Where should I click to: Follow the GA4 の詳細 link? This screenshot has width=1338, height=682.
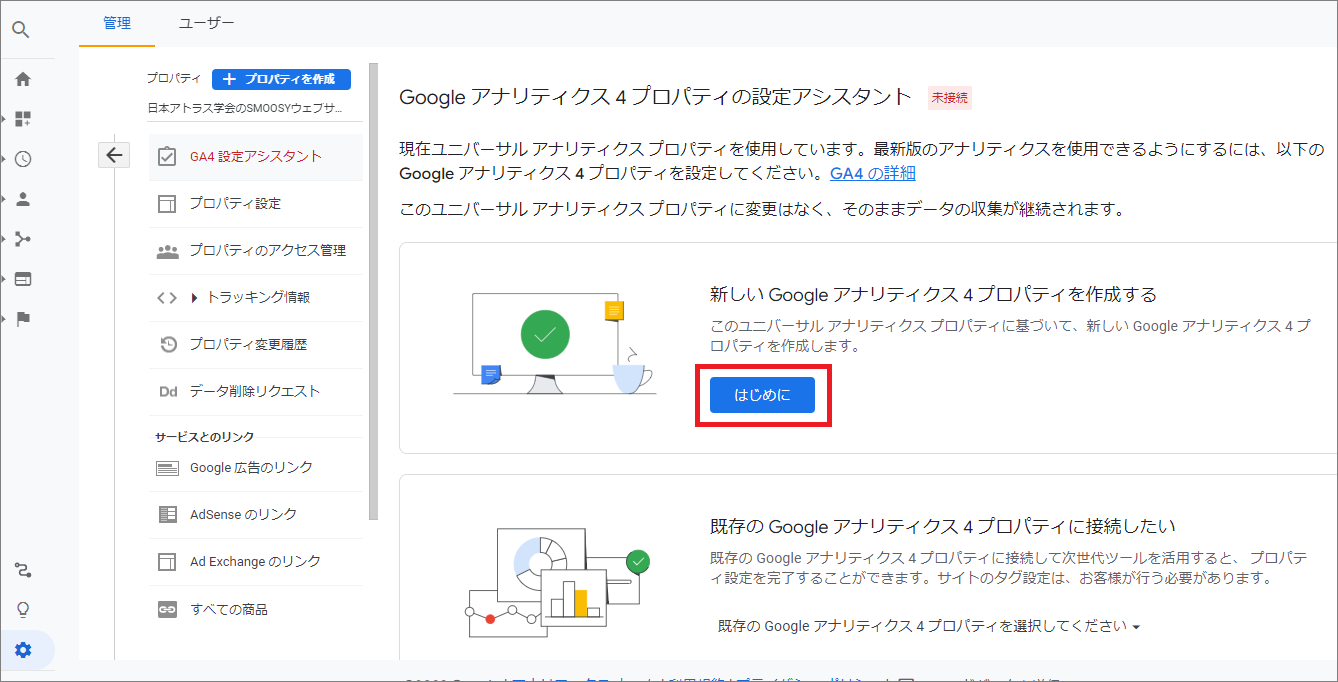click(872, 173)
